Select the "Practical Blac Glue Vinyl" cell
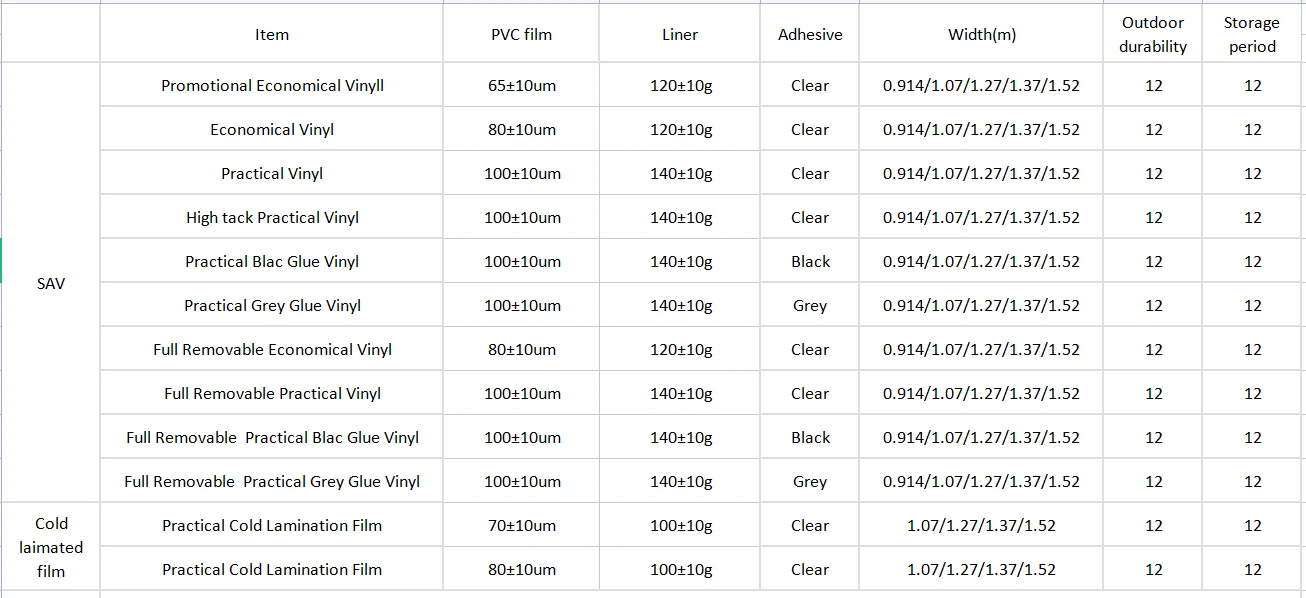 [x=272, y=262]
